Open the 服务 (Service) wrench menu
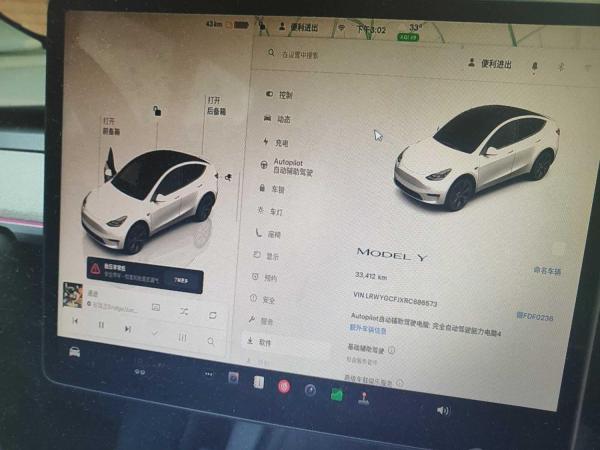600x450 pixels. coord(261,321)
